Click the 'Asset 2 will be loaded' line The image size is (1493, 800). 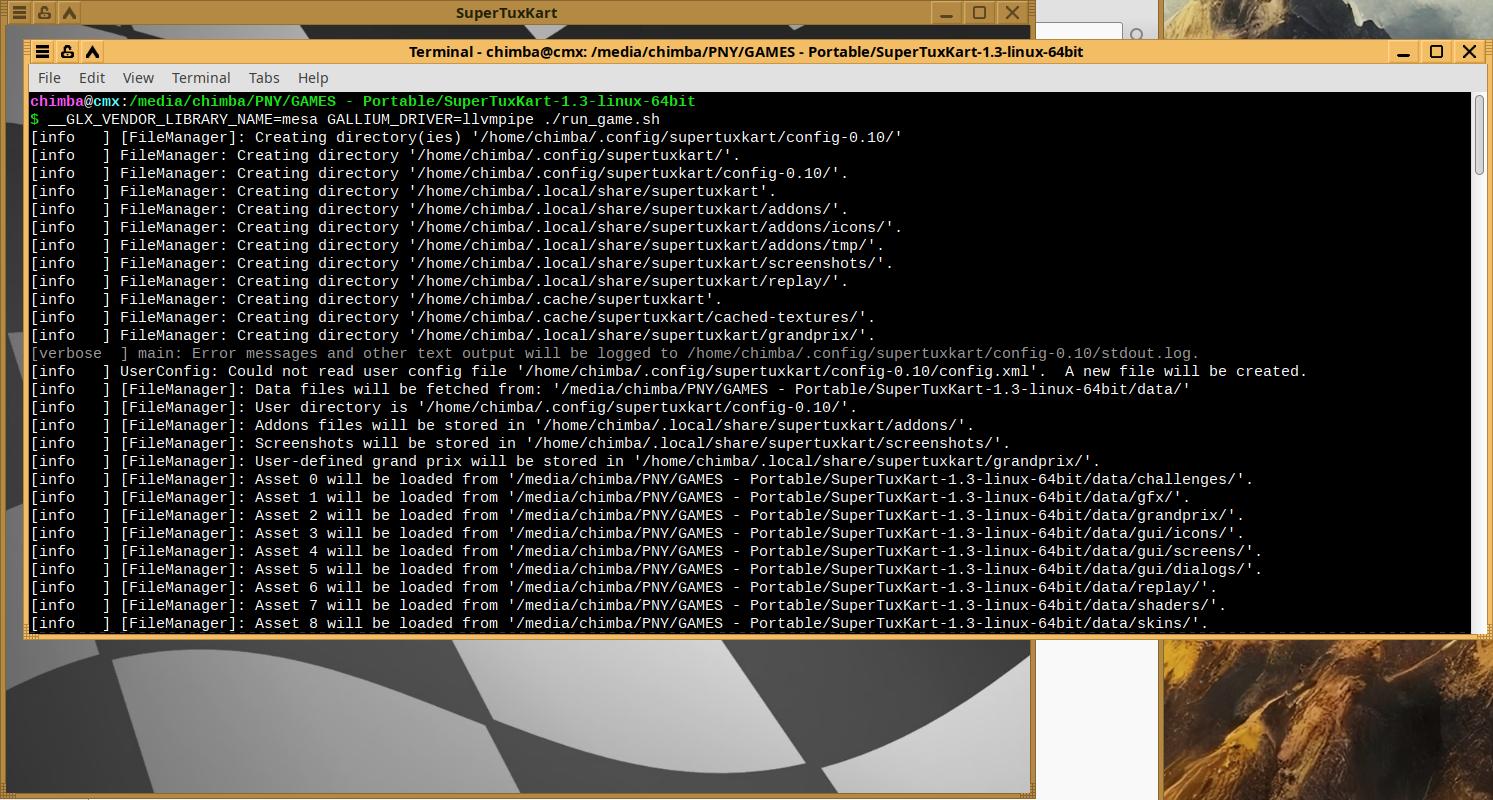[637, 515]
